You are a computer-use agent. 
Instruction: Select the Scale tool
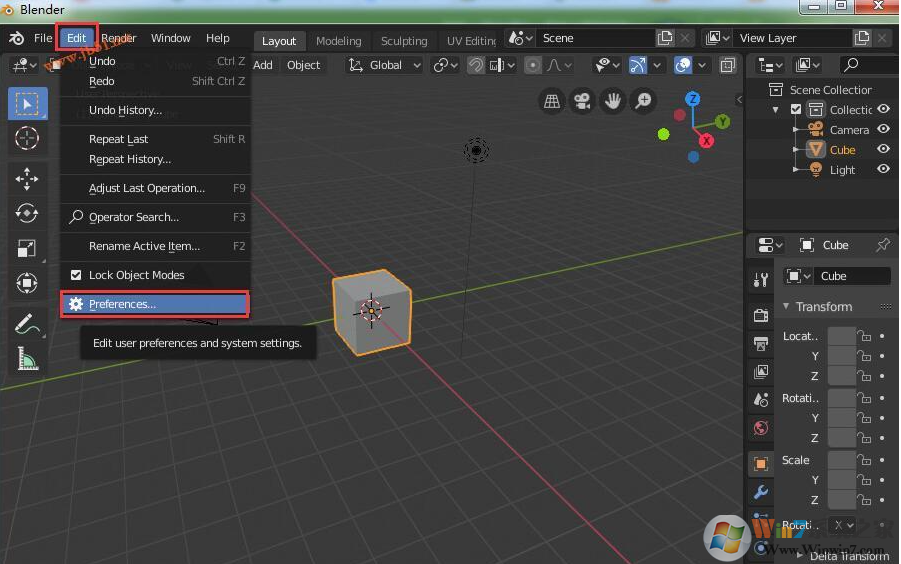(x=27, y=248)
